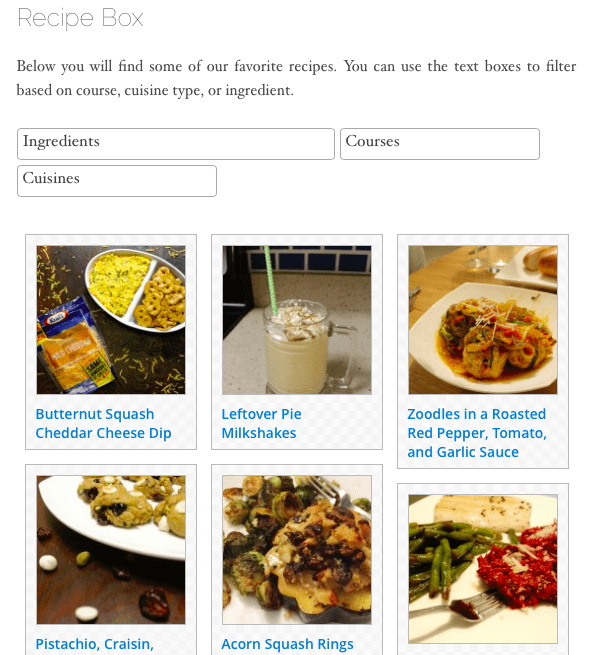This screenshot has width=609, height=655.
Task: Click the bread roll behind the zoodles plate
Action: pos(540,260)
